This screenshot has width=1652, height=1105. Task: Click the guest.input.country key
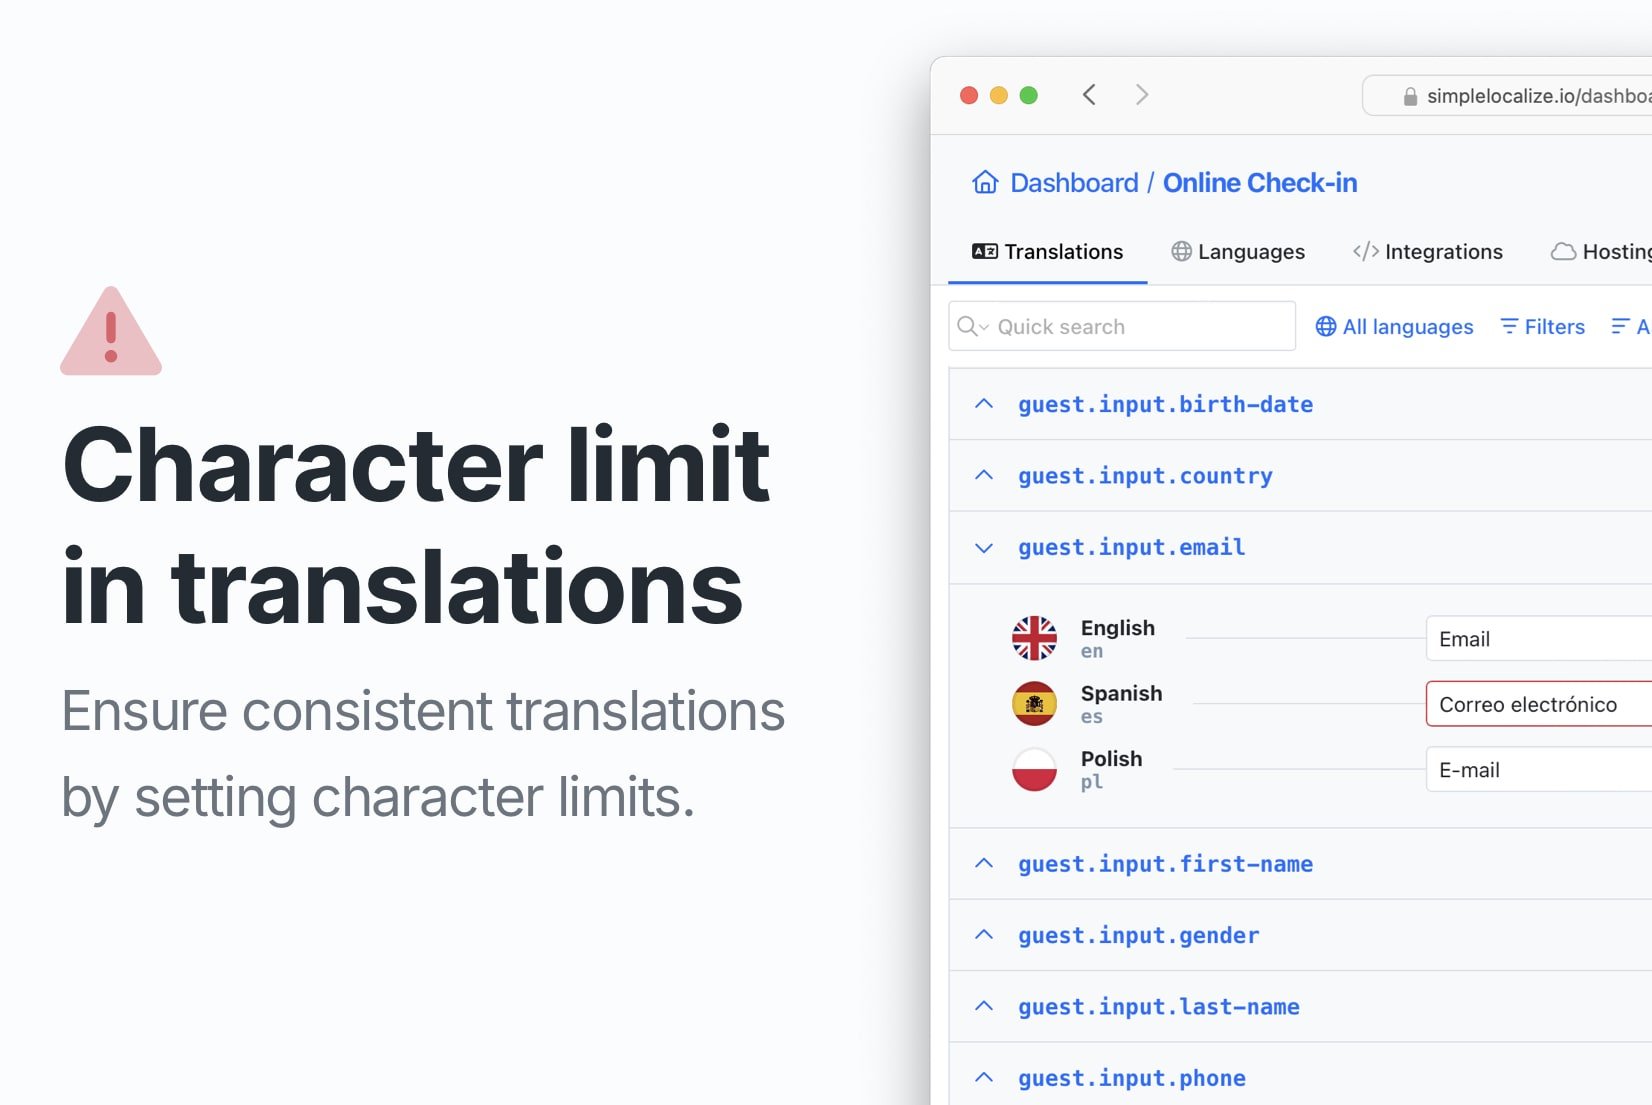[x=1146, y=476]
